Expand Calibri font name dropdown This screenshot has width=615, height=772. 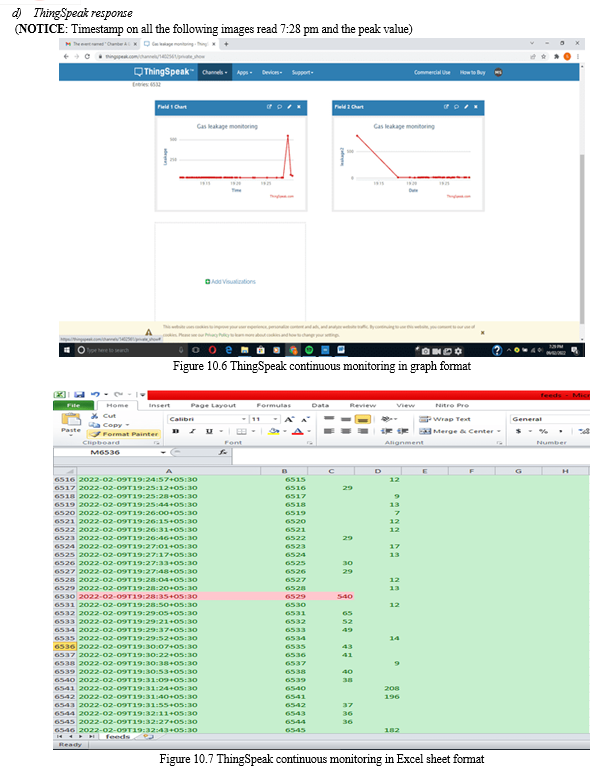tap(244, 419)
